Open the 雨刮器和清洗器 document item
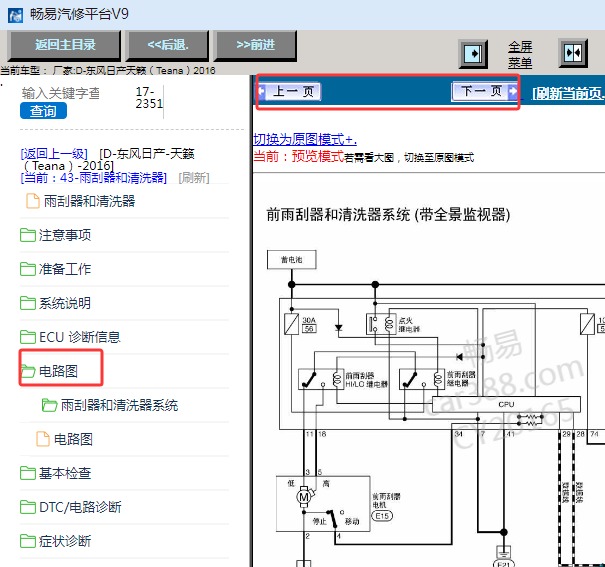Image resolution: width=605 pixels, height=567 pixels. [x=89, y=201]
